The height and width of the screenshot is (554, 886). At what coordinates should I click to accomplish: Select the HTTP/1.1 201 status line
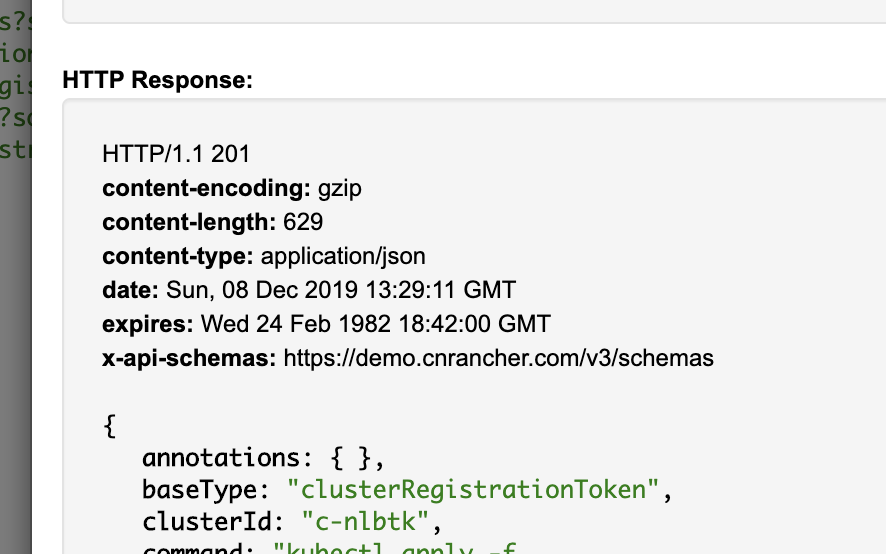click(x=176, y=154)
